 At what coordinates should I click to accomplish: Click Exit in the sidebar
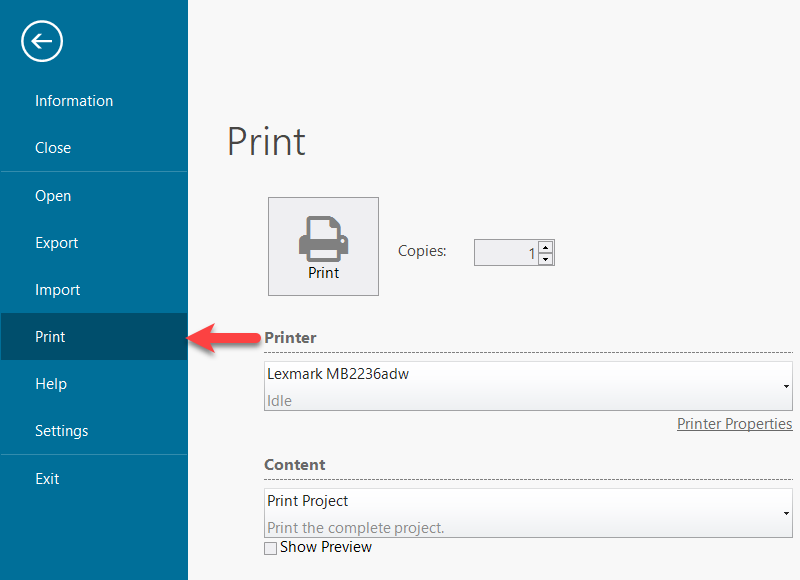[x=48, y=479]
